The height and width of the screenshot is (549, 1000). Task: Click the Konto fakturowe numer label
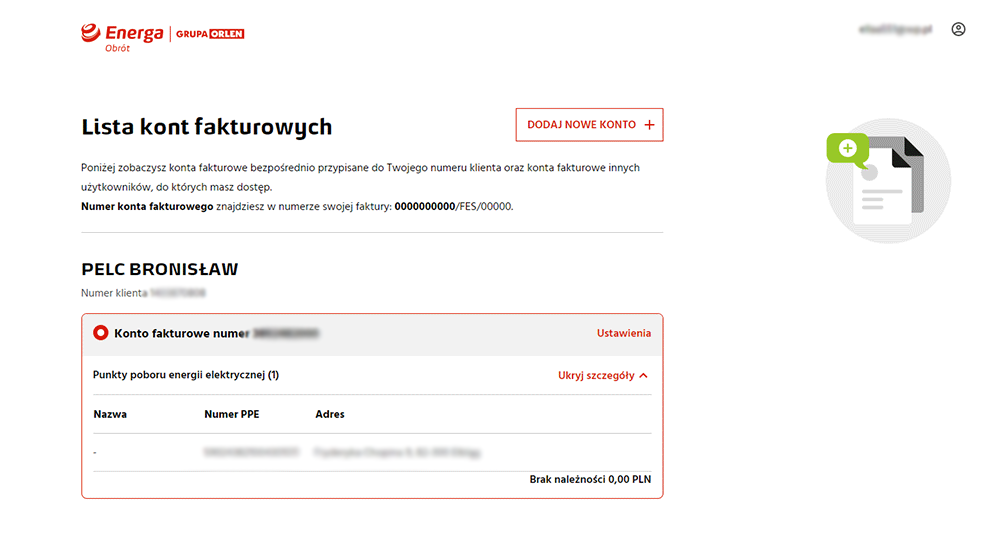click(181, 333)
